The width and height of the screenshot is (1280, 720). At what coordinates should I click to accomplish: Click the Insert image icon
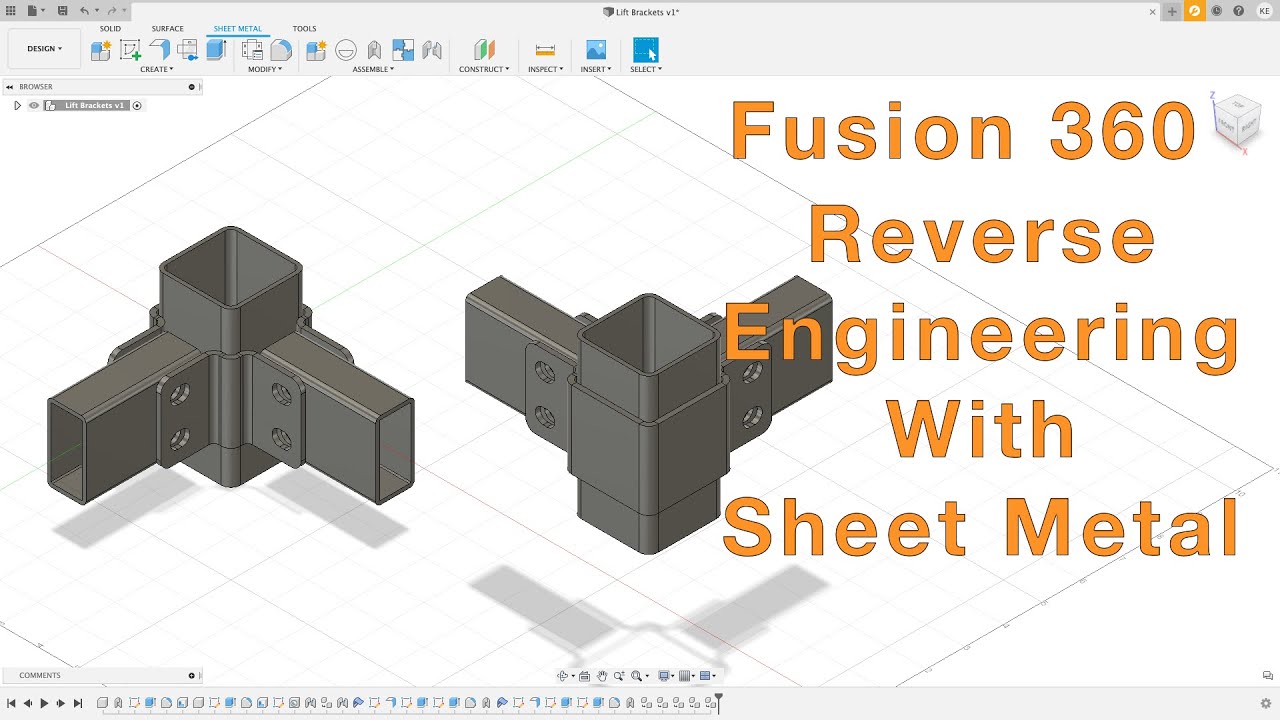[596, 49]
